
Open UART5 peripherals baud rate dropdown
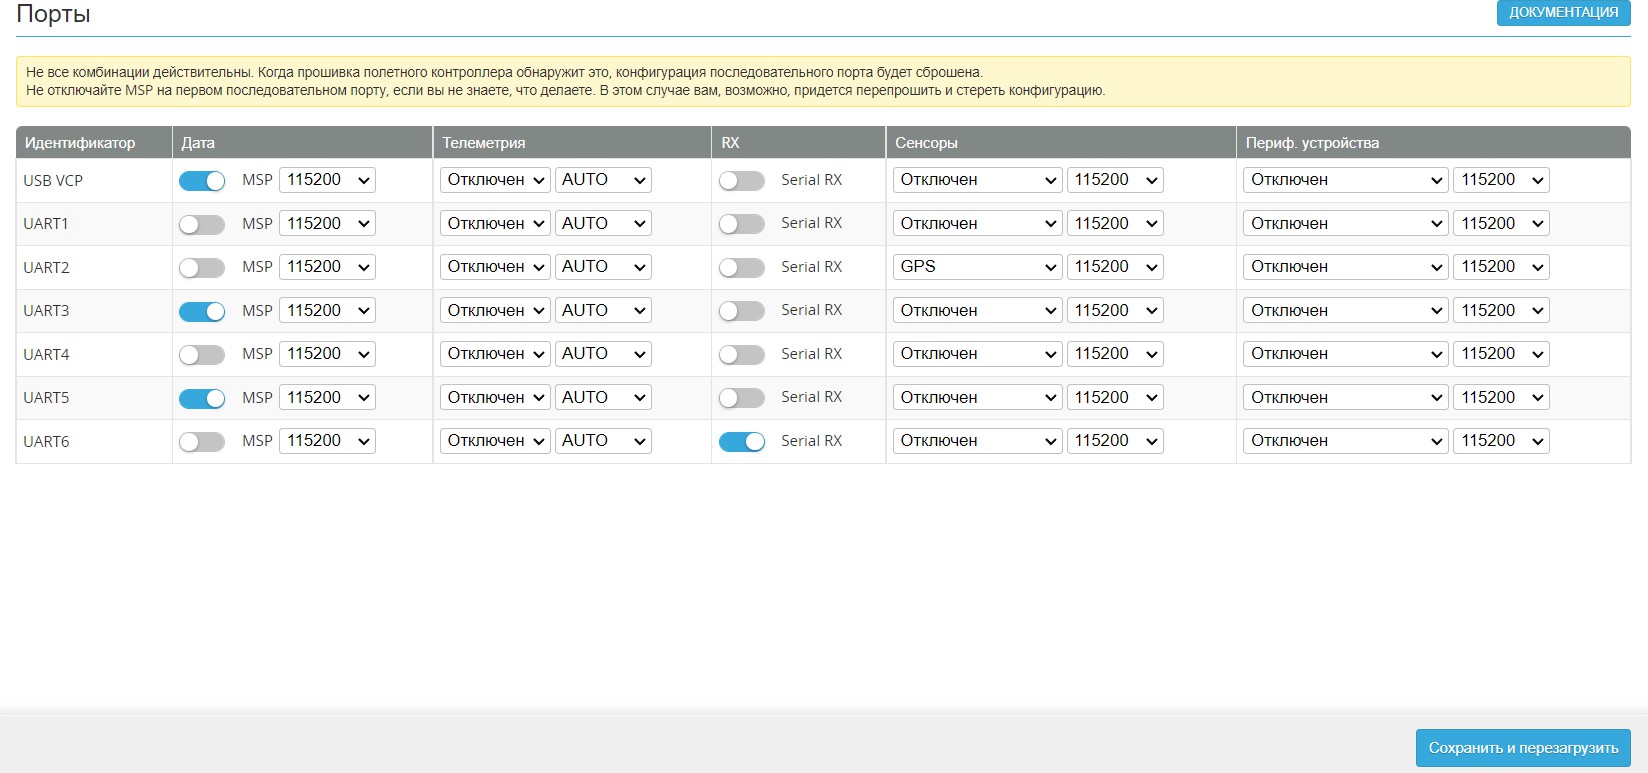[x=1501, y=398]
